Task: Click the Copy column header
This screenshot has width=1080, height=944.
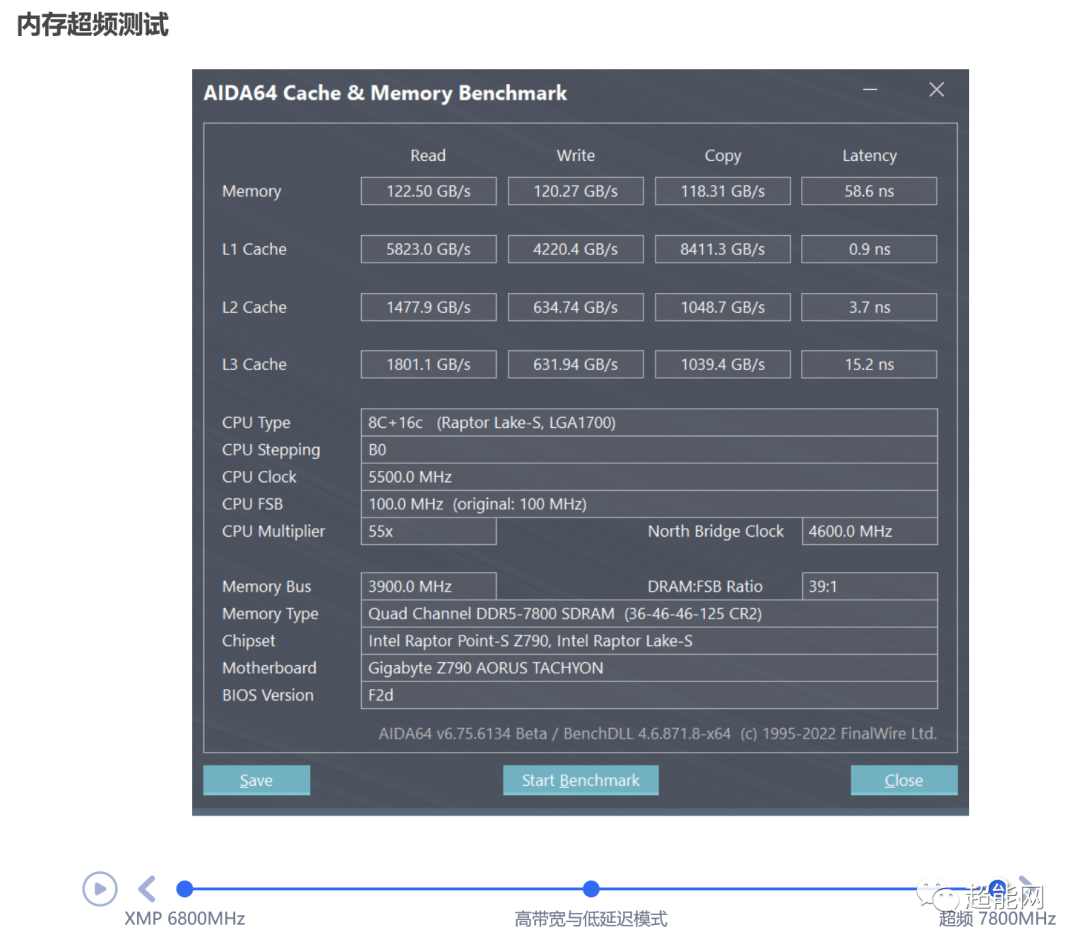Action: (723, 156)
